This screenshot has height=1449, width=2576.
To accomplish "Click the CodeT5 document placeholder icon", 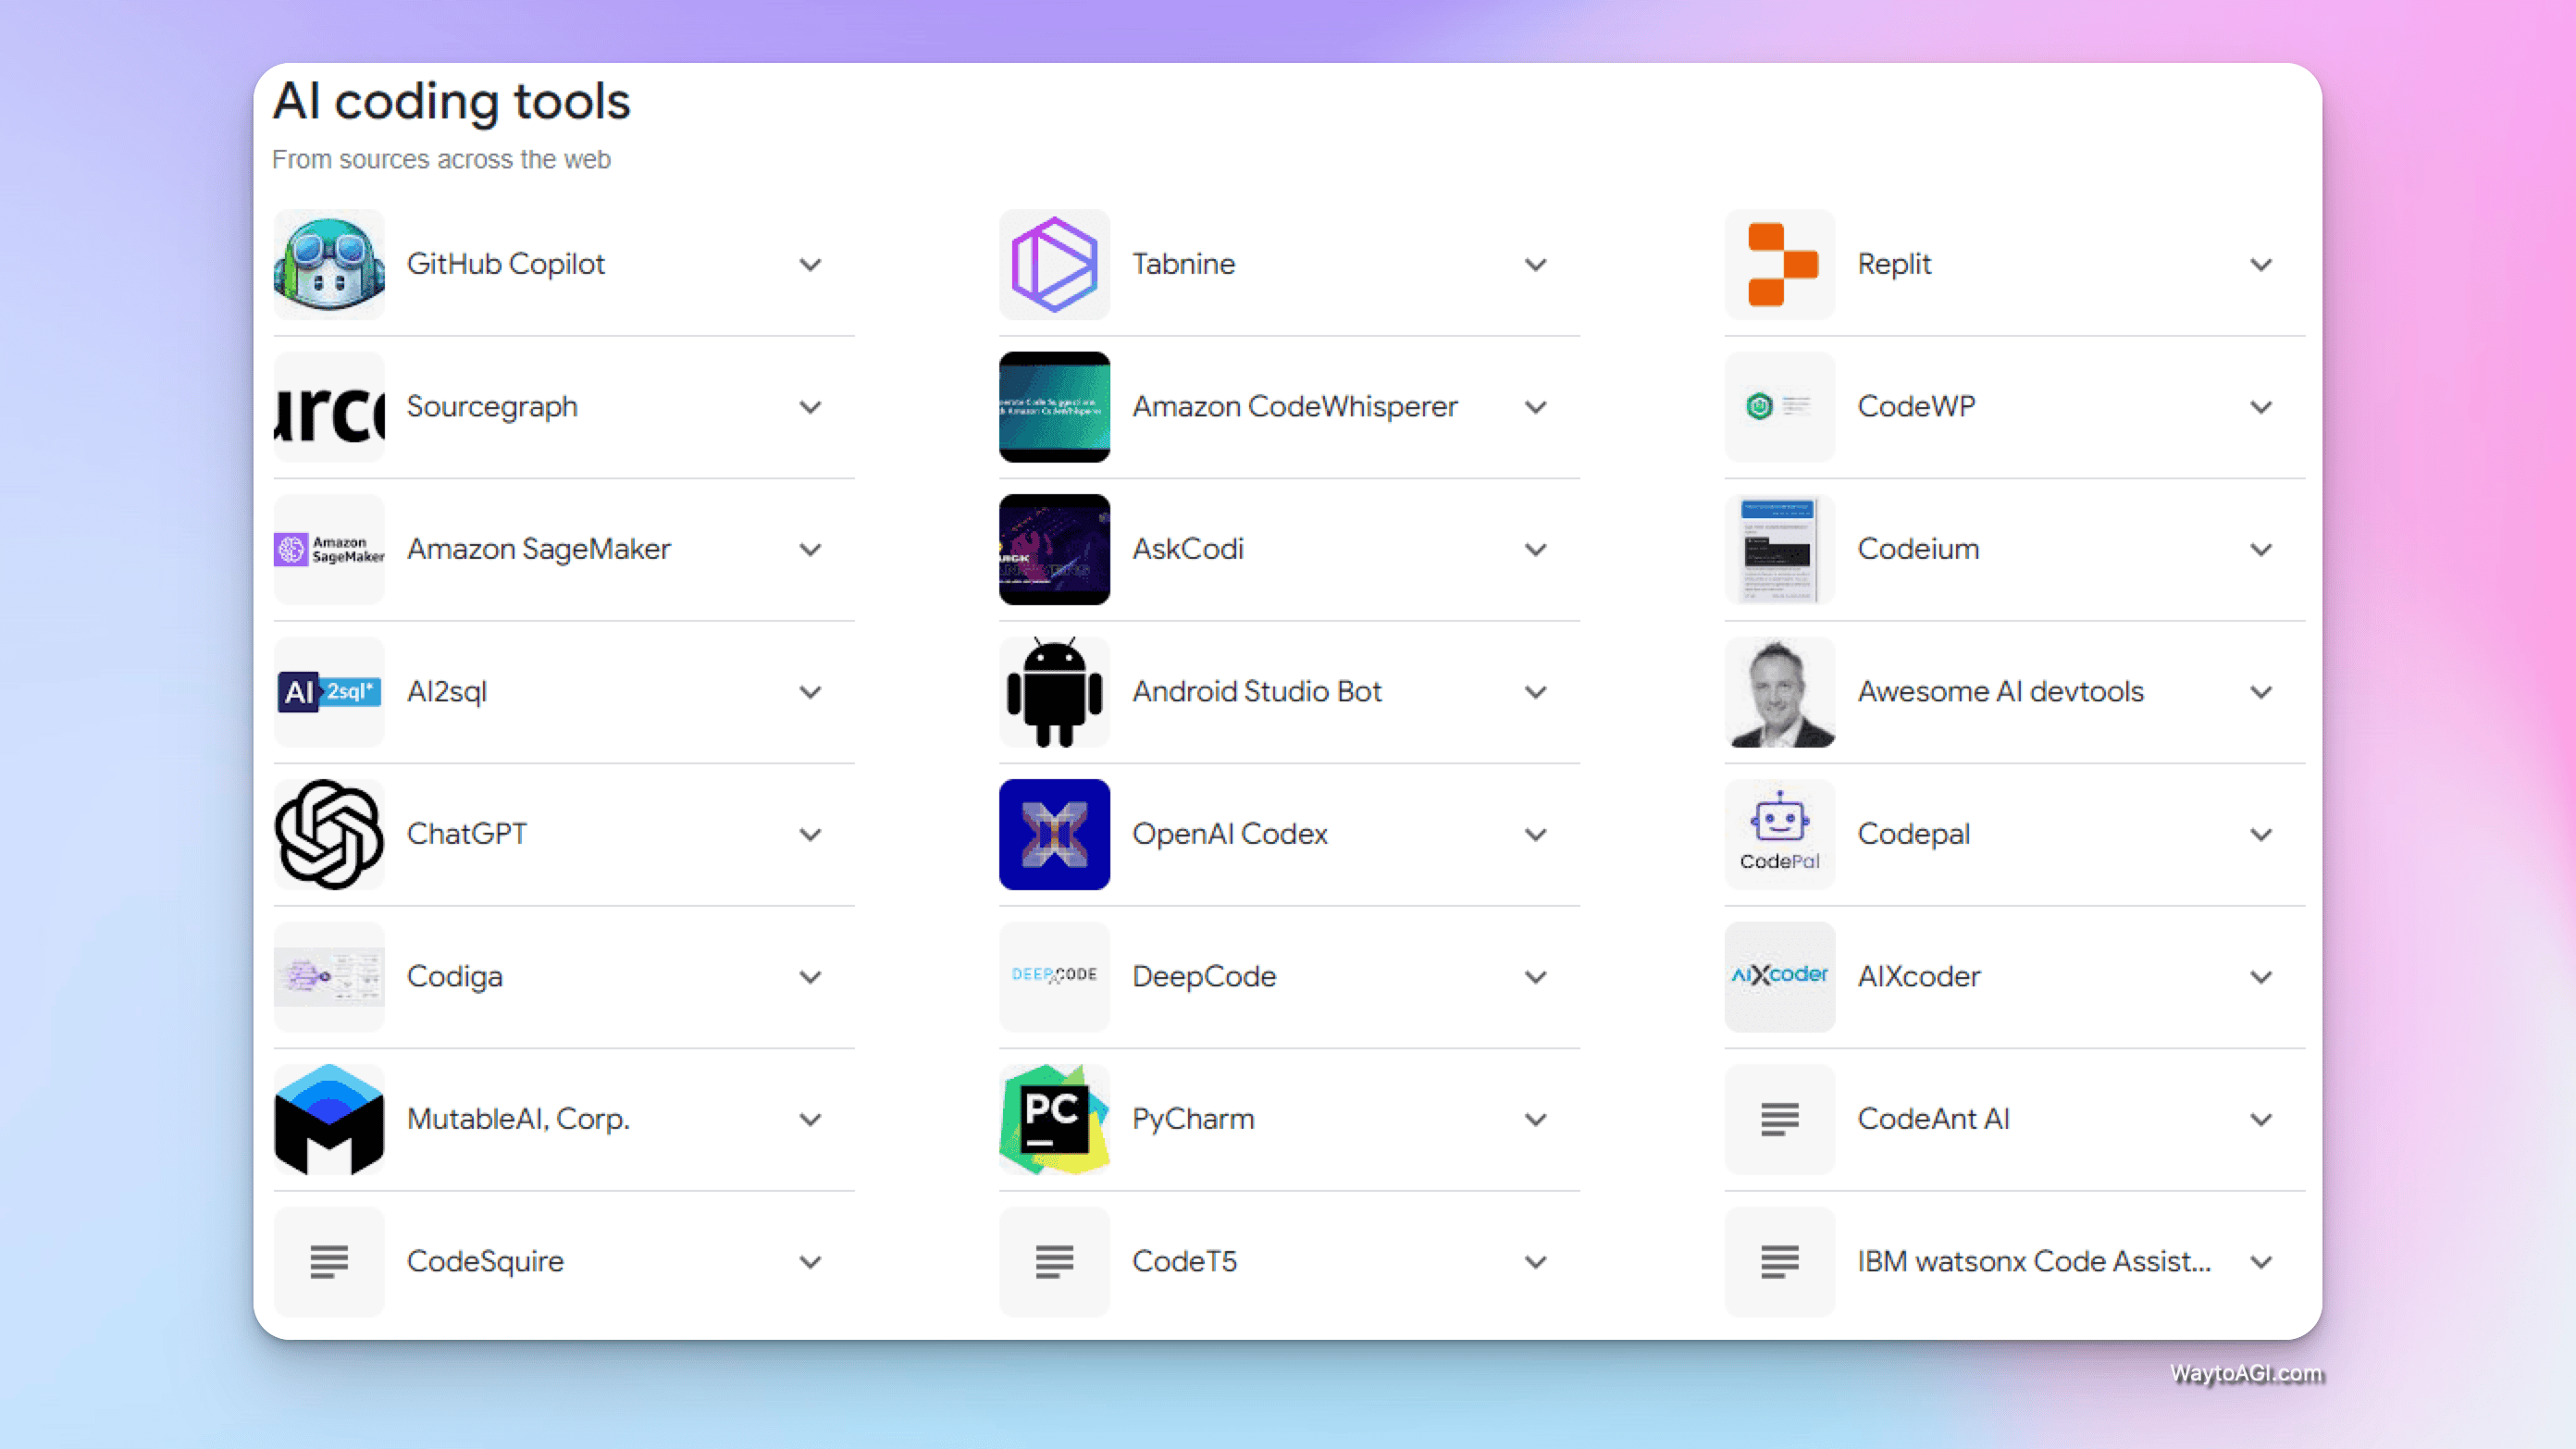I will pos(1054,1262).
